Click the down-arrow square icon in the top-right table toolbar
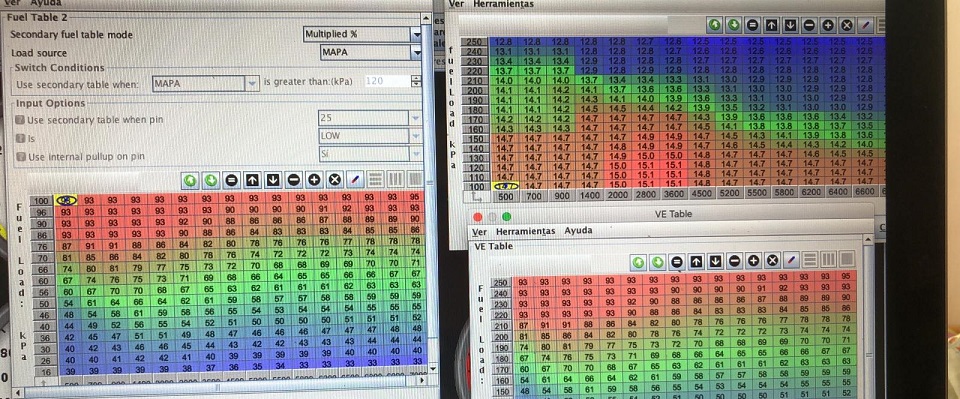960x399 pixels. point(790,25)
